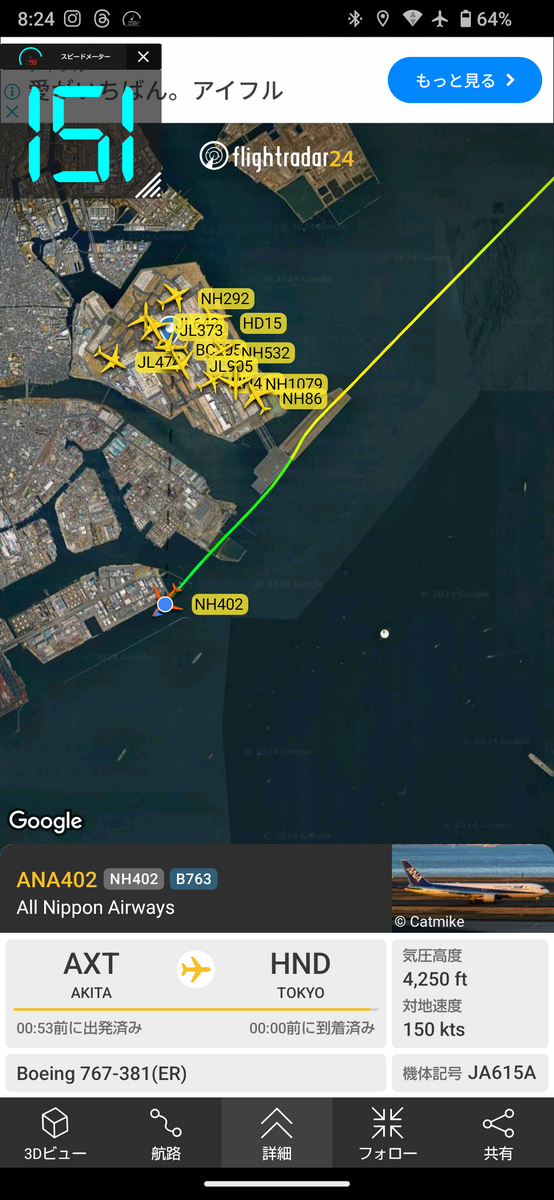This screenshot has height=1200, width=554.
Task: Choose the NH1079 aircraft label
Action: [294, 384]
